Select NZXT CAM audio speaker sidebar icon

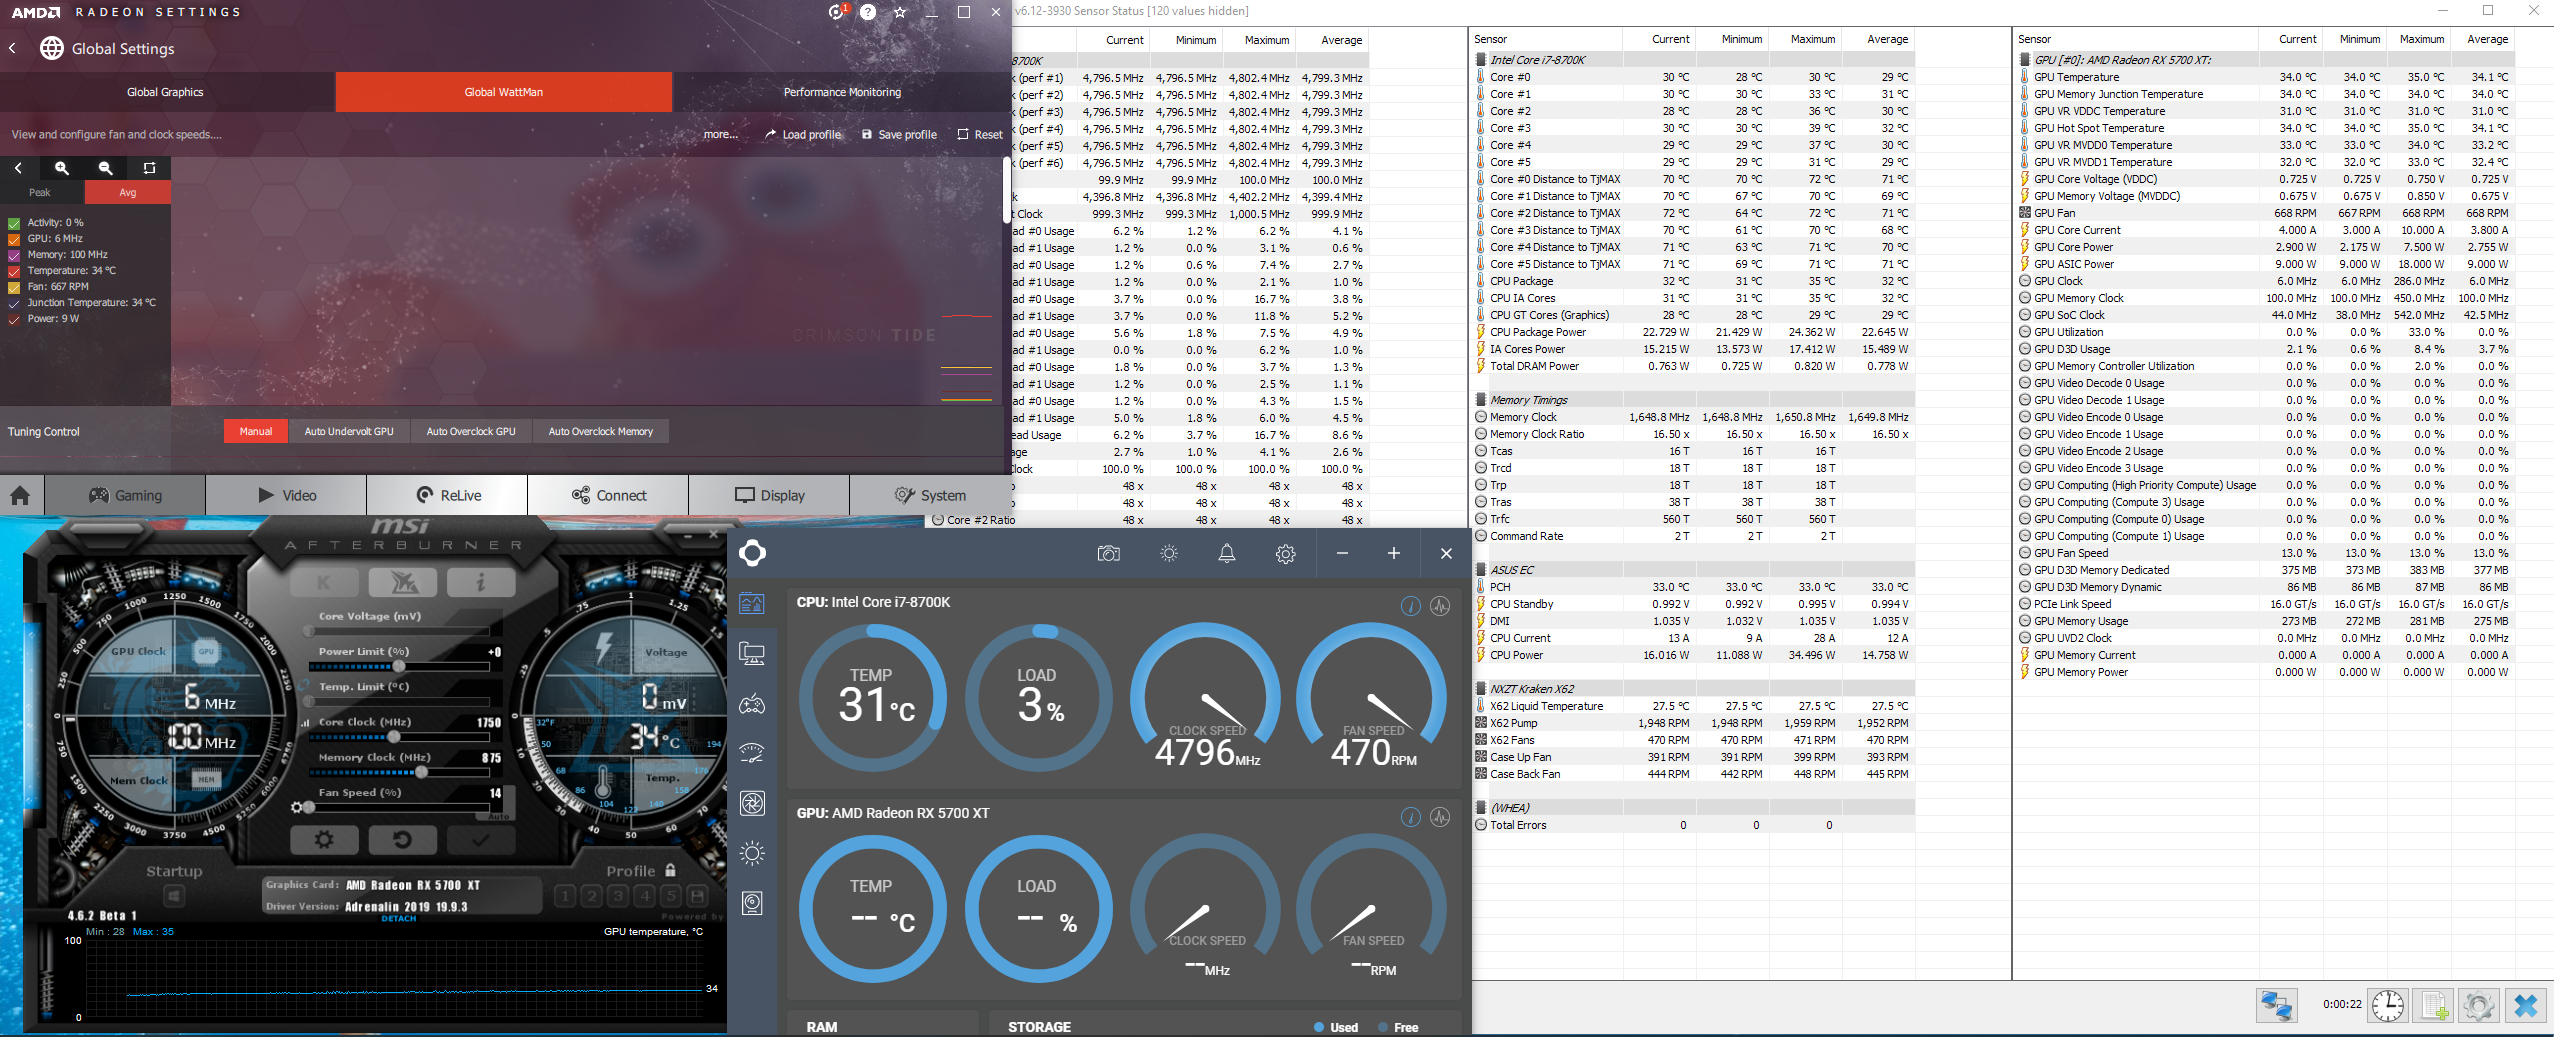coord(752,903)
